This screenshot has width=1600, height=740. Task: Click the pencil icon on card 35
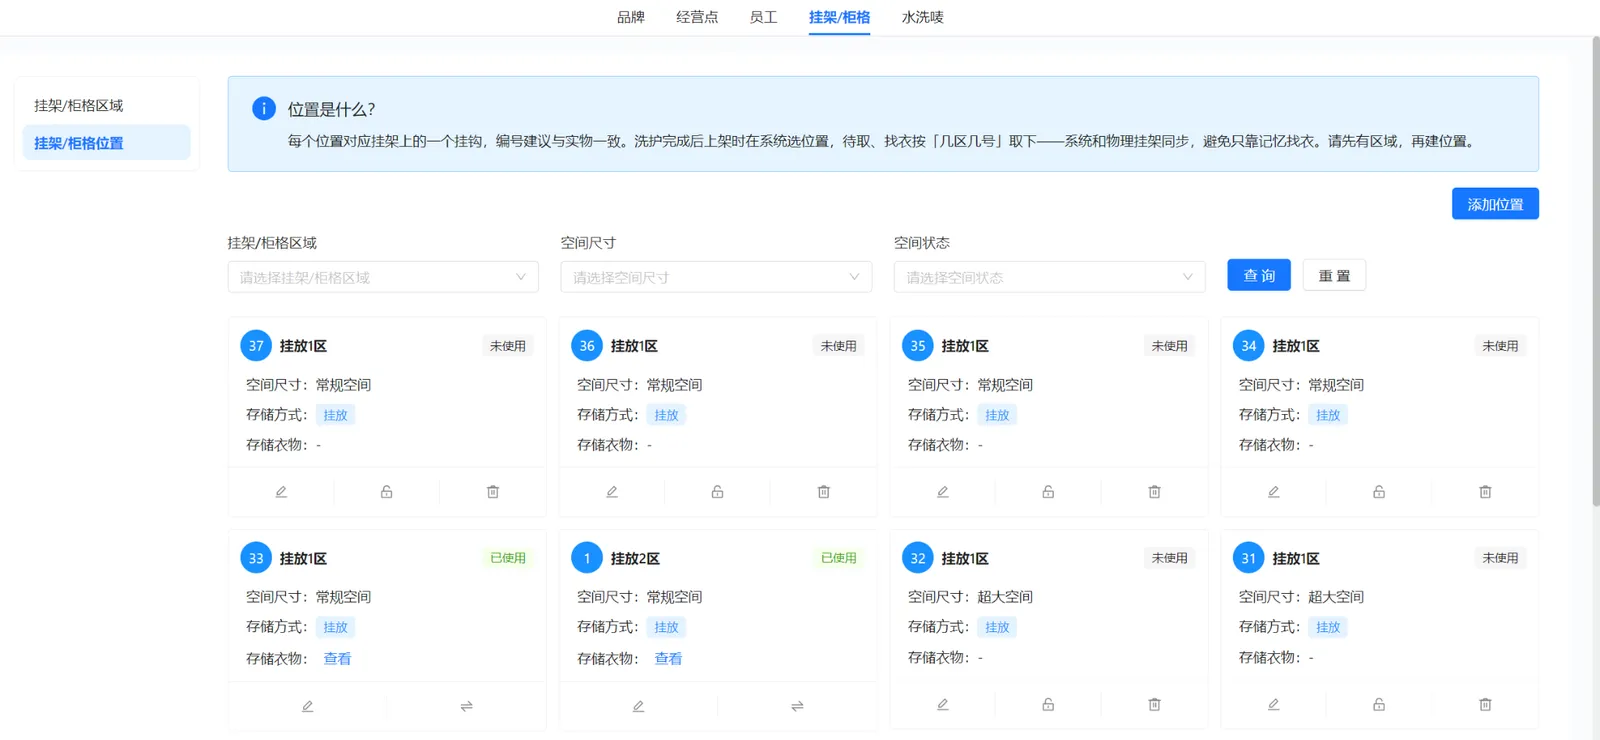(x=943, y=492)
